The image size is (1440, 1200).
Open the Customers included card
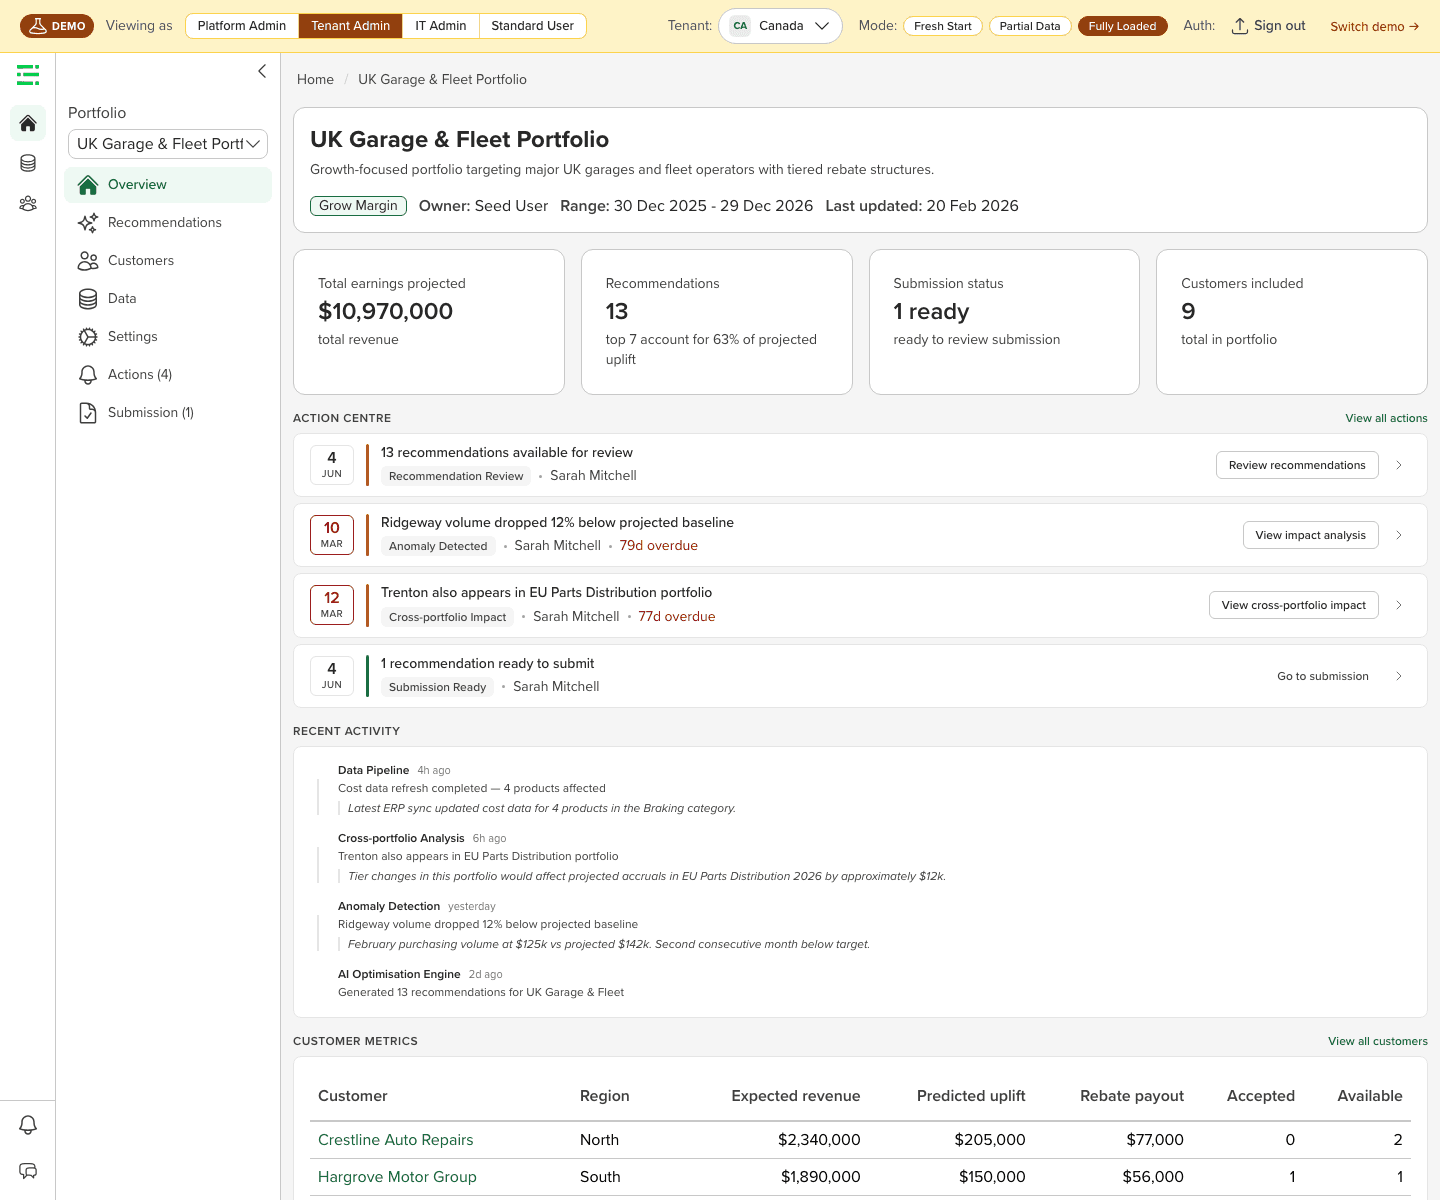(x=1292, y=322)
